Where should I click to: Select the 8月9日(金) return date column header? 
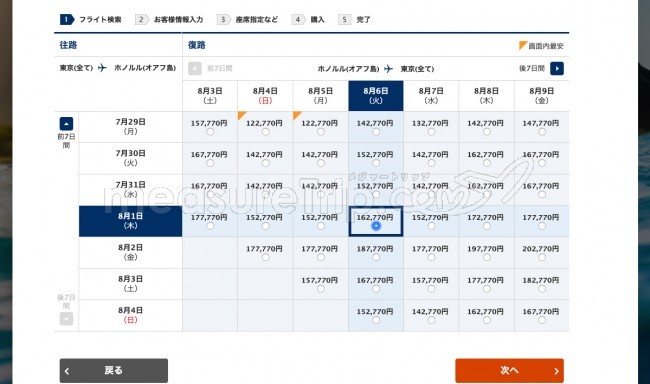[x=541, y=96]
